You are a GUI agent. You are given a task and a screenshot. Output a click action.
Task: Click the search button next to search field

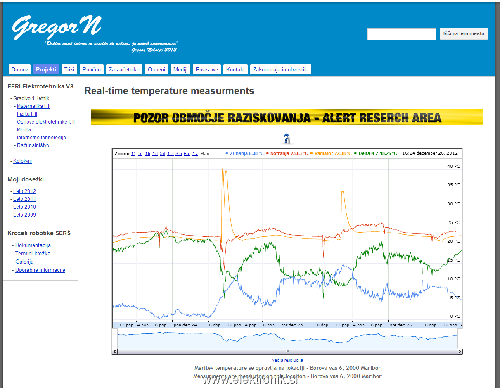click(464, 34)
